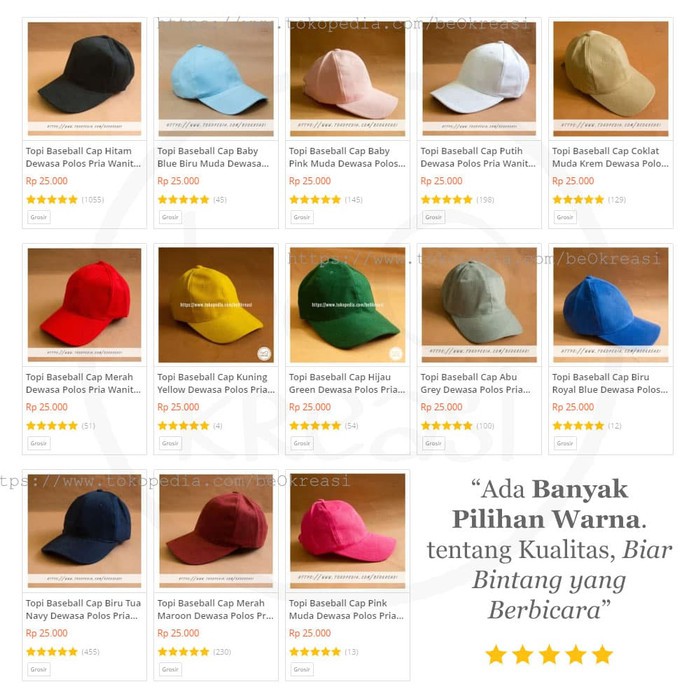Click round badge icon on green cap image
The height and width of the screenshot is (700, 700).
(x=396, y=353)
